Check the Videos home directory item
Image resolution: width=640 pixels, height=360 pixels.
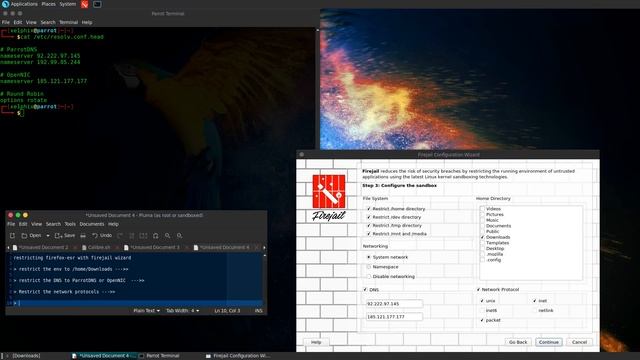(x=482, y=209)
